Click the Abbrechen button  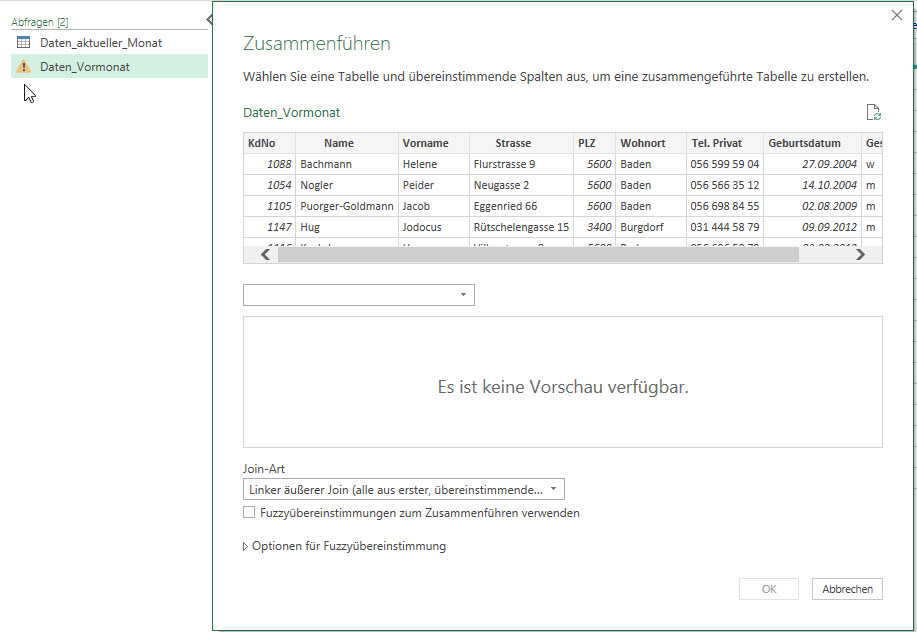coord(847,589)
